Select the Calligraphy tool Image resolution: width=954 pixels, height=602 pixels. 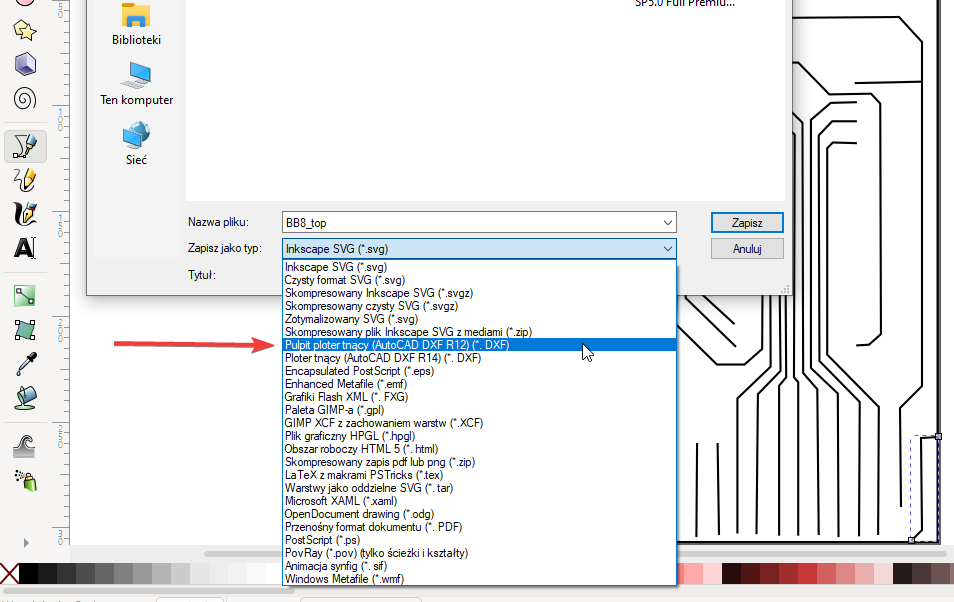coord(25,214)
